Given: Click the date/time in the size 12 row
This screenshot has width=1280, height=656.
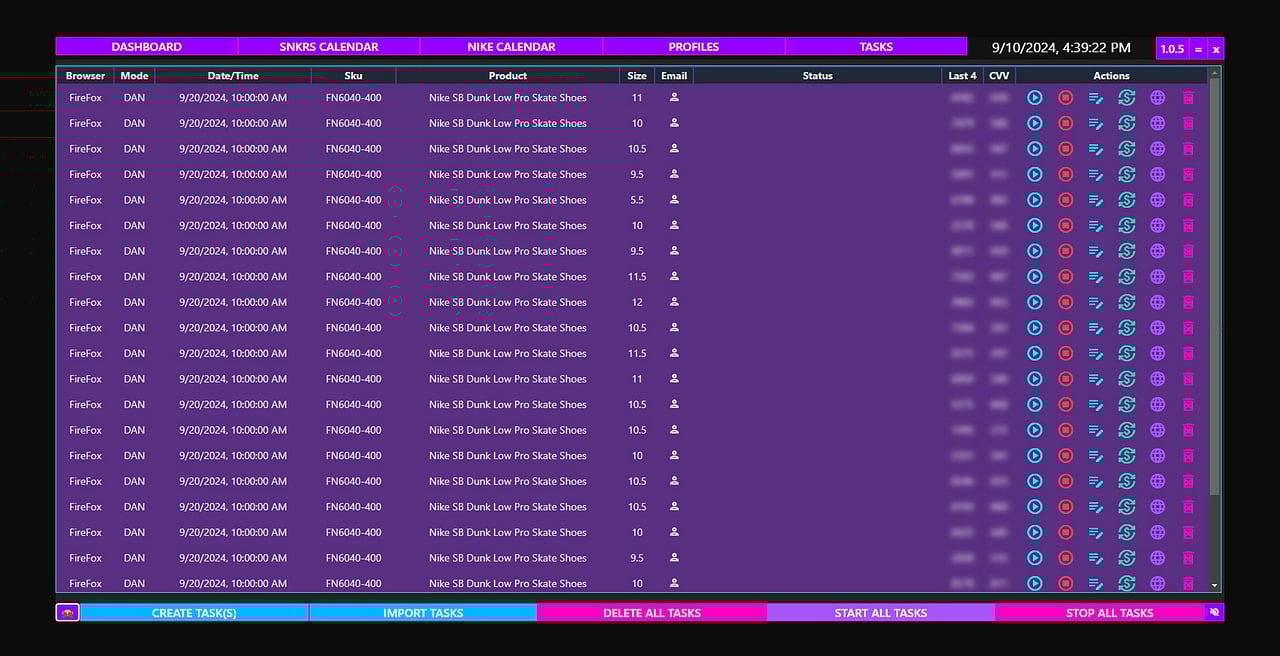Looking at the screenshot, I should 233,302.
